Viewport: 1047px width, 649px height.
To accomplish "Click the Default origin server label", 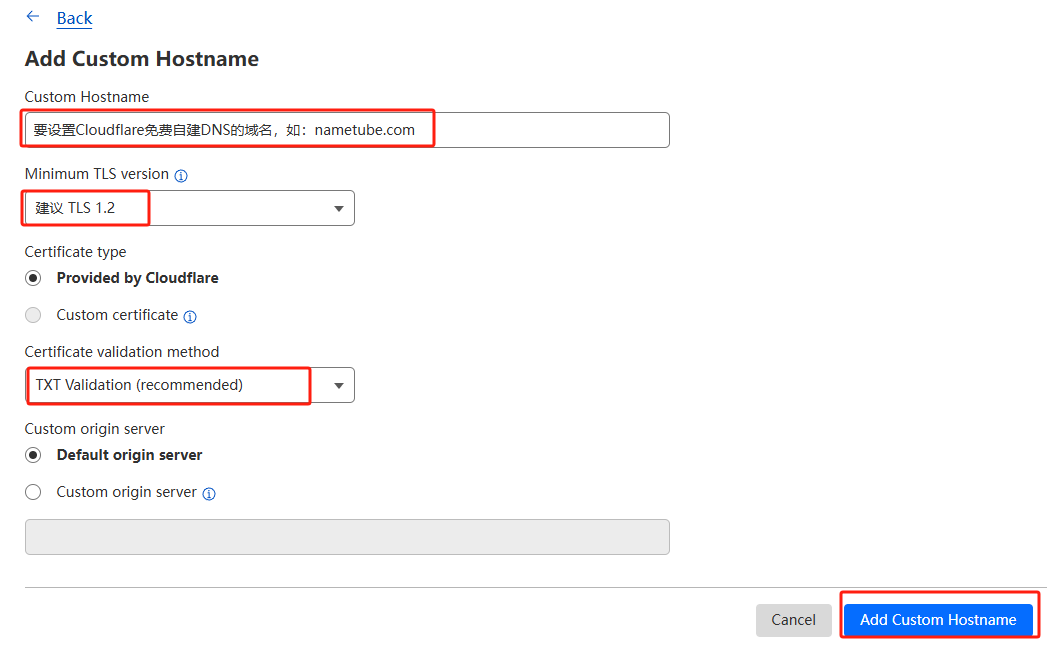I will pos(129,455).
